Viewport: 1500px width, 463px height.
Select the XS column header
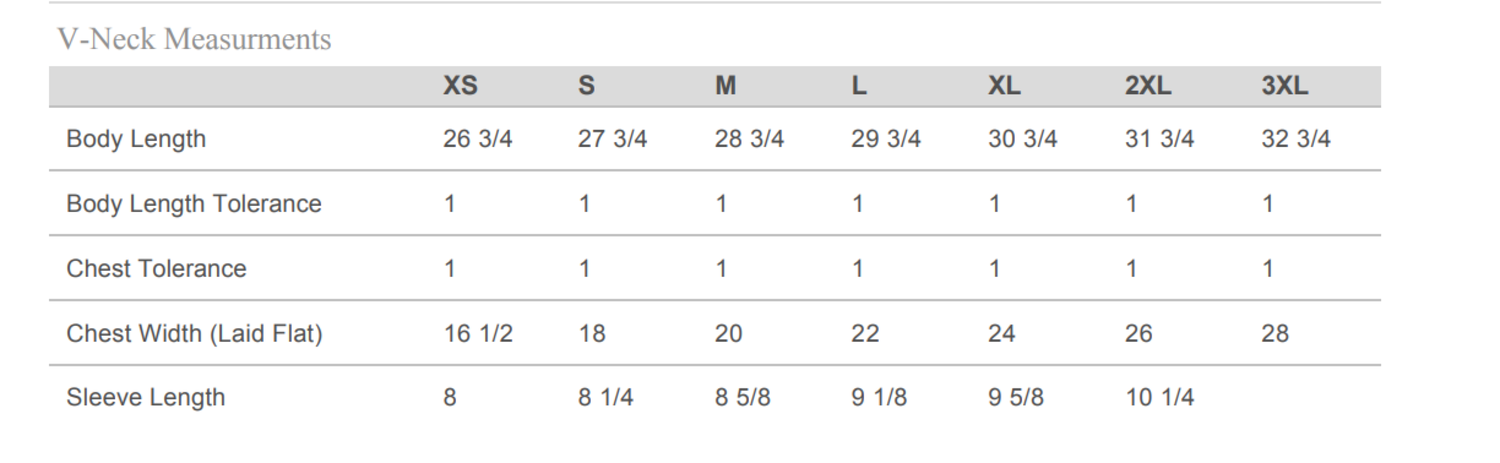pyautogui.click(x=460, y=87)
